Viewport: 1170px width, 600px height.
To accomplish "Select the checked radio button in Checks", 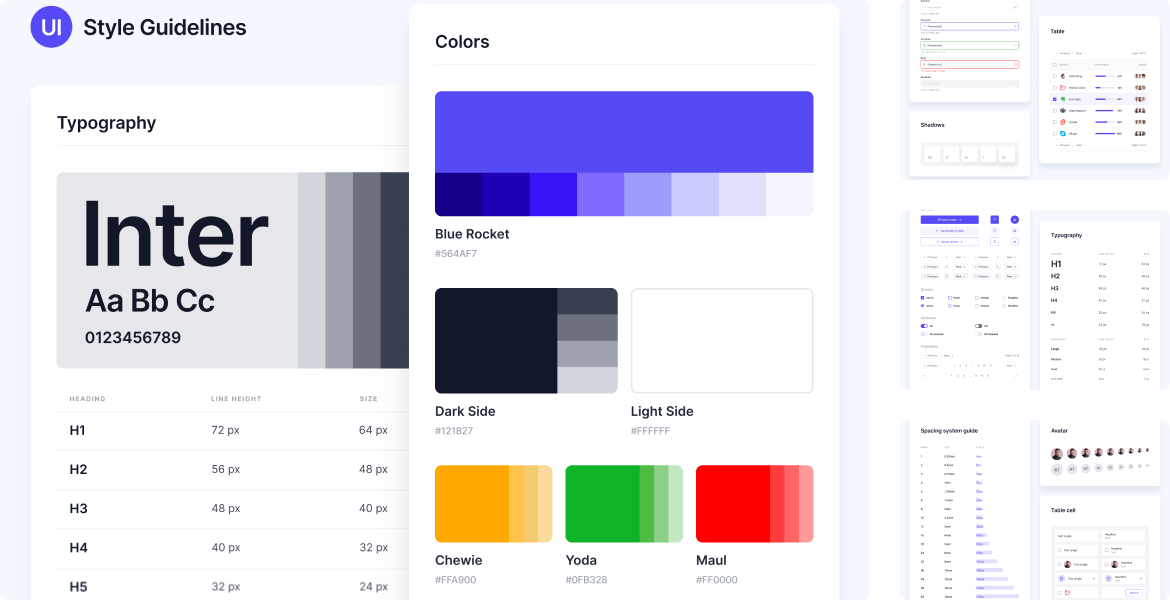I will click(x=923, y=305).
